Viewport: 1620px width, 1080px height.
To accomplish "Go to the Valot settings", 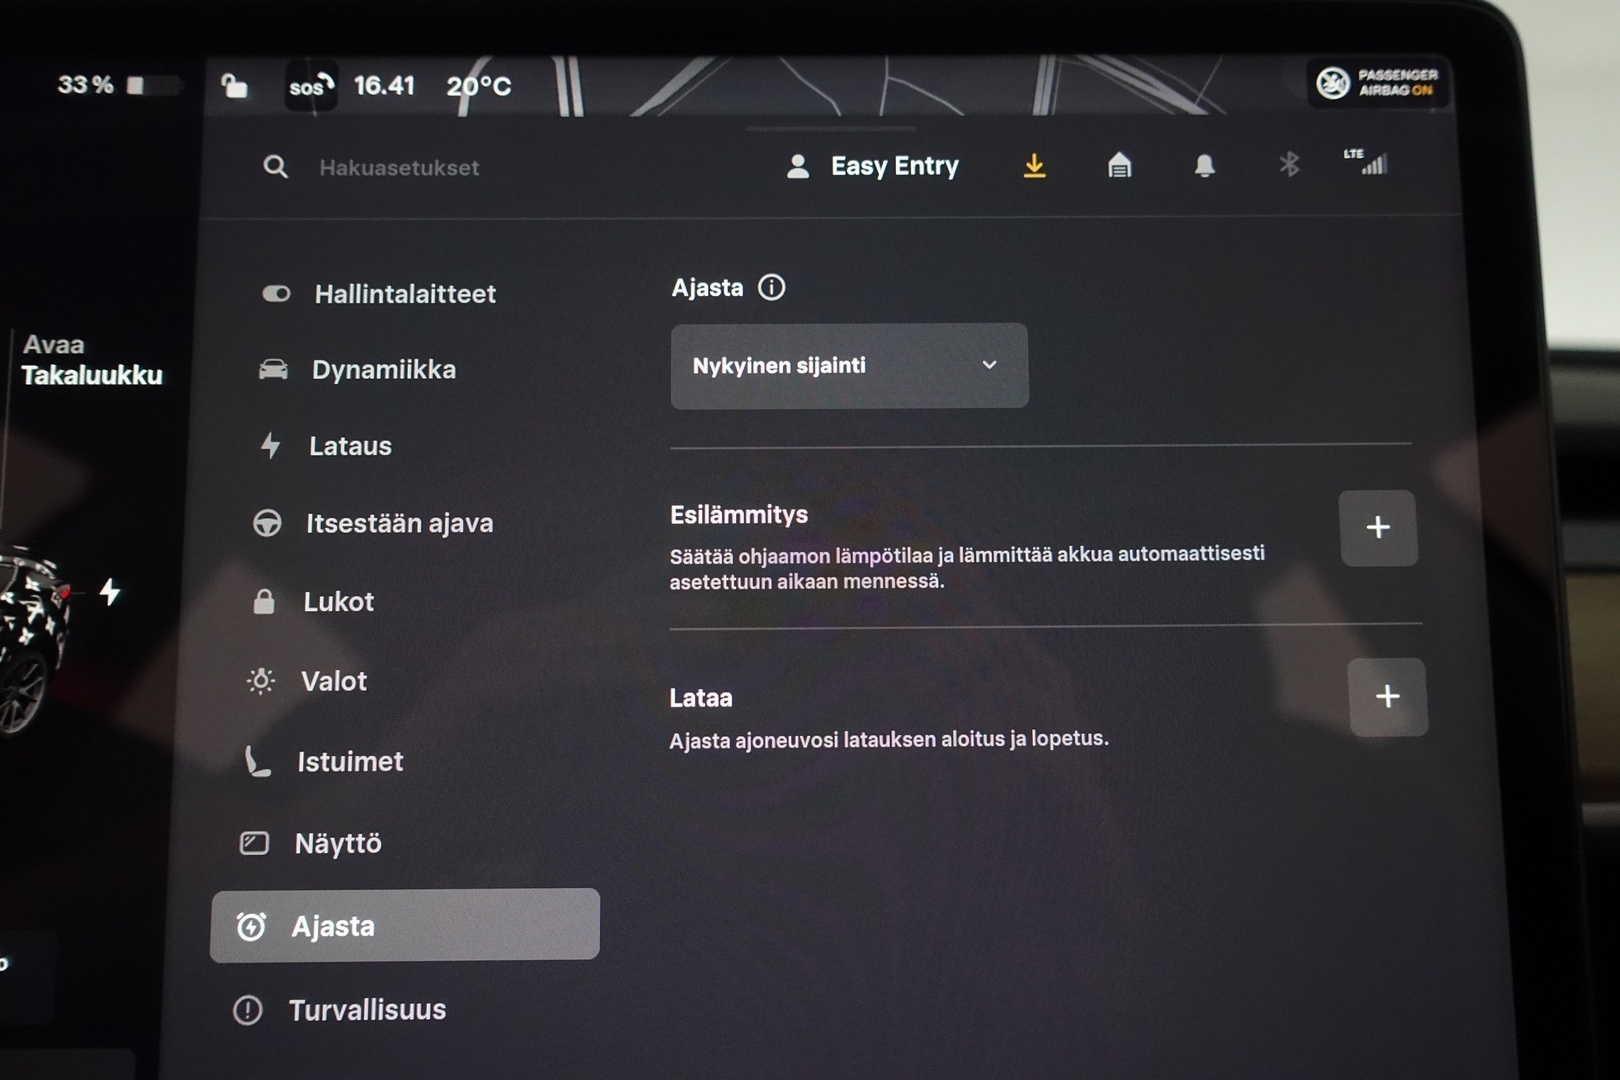I will click(307, 682).
